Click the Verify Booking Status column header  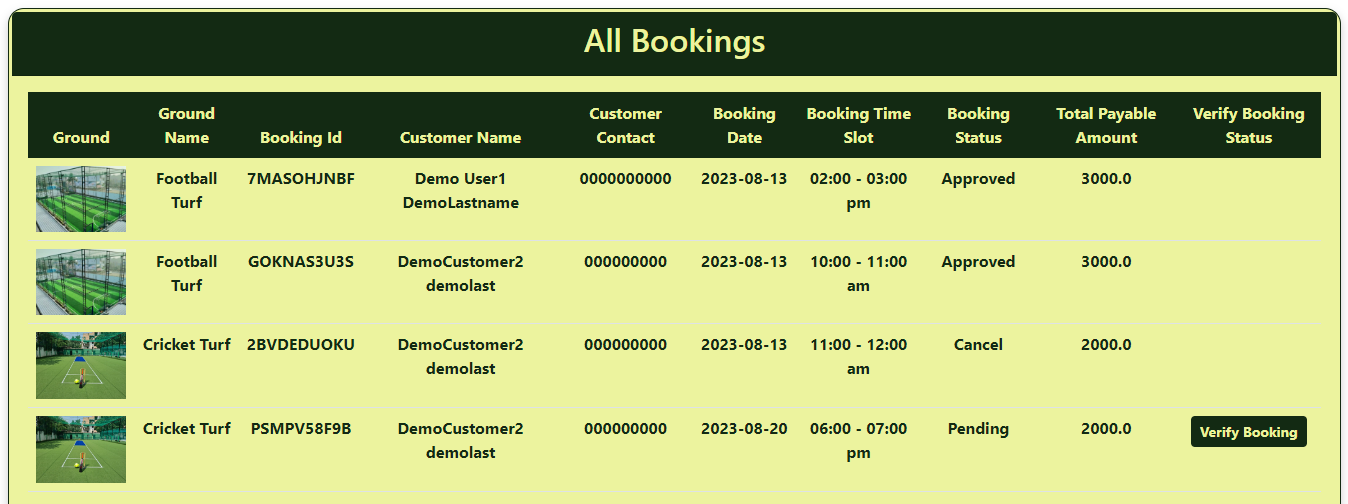[x=1248, y=126]
